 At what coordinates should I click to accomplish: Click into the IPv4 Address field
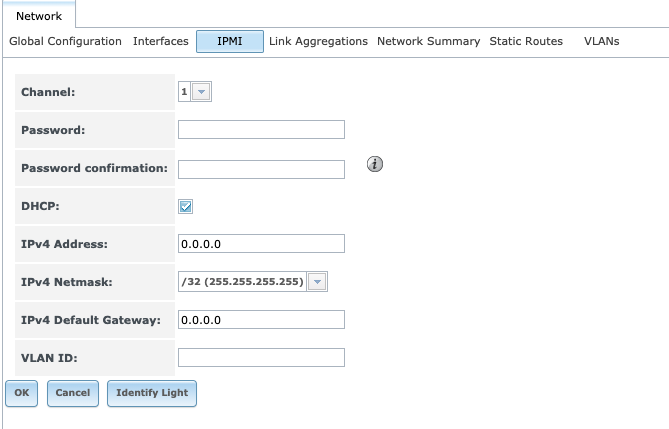click(x=261, y=244)
